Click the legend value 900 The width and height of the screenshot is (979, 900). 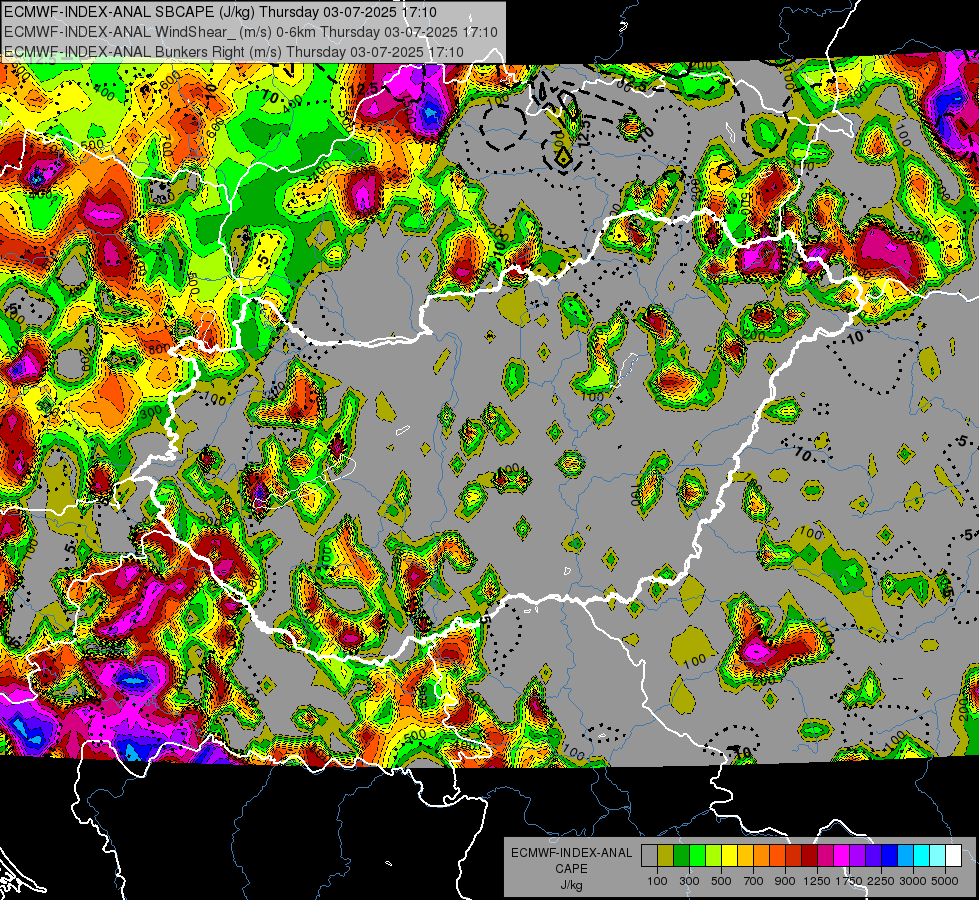click(x=785, y=881)
